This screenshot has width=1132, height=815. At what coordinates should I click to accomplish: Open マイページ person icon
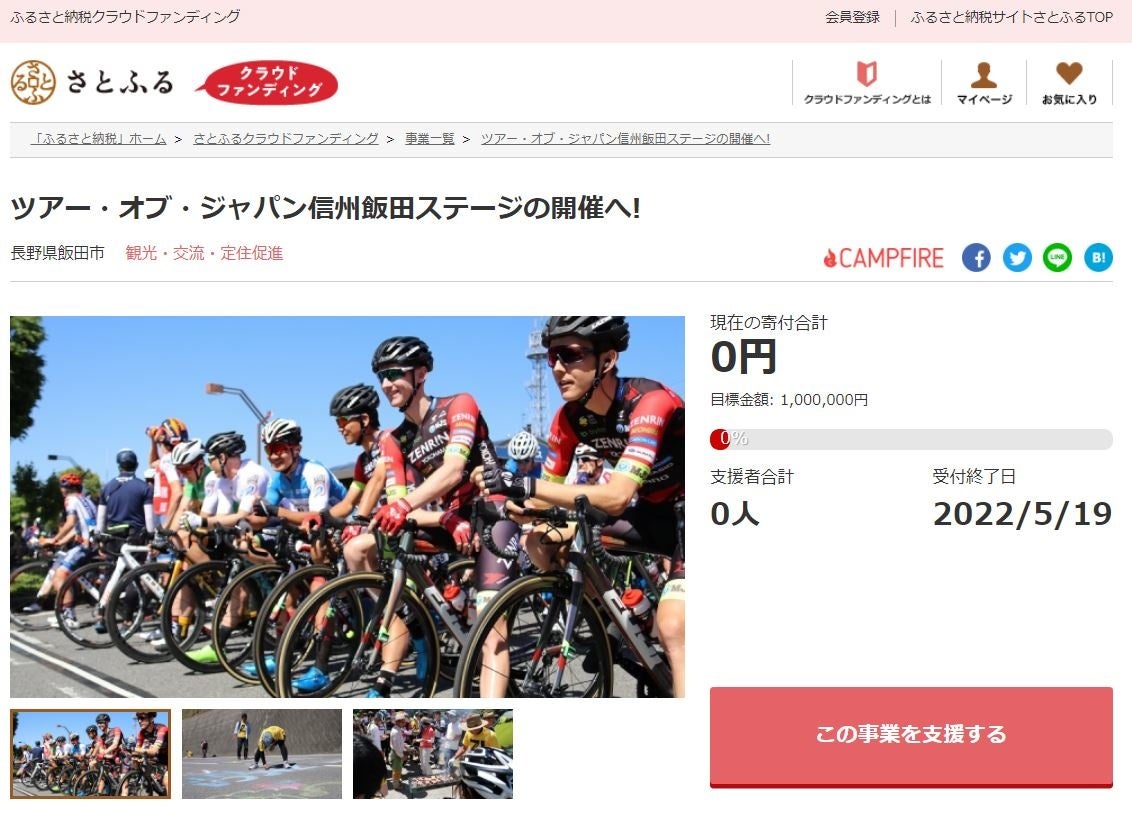(983, 74)
